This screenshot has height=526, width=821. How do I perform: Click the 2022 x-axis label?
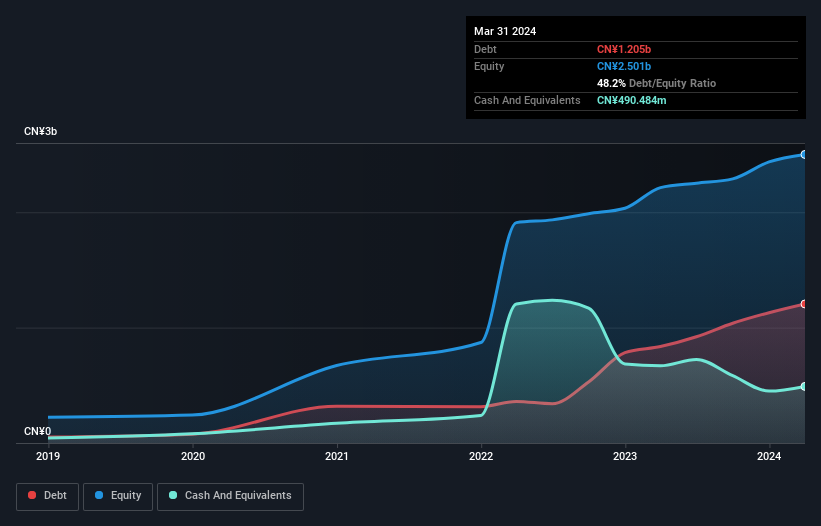click(x=481, y=456)
